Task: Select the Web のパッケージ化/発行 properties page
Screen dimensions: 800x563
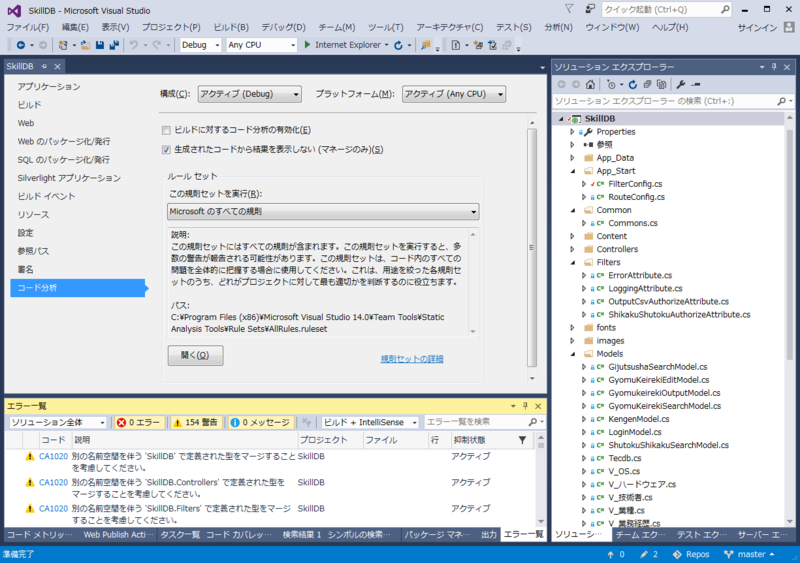Action: click(64, 141)
